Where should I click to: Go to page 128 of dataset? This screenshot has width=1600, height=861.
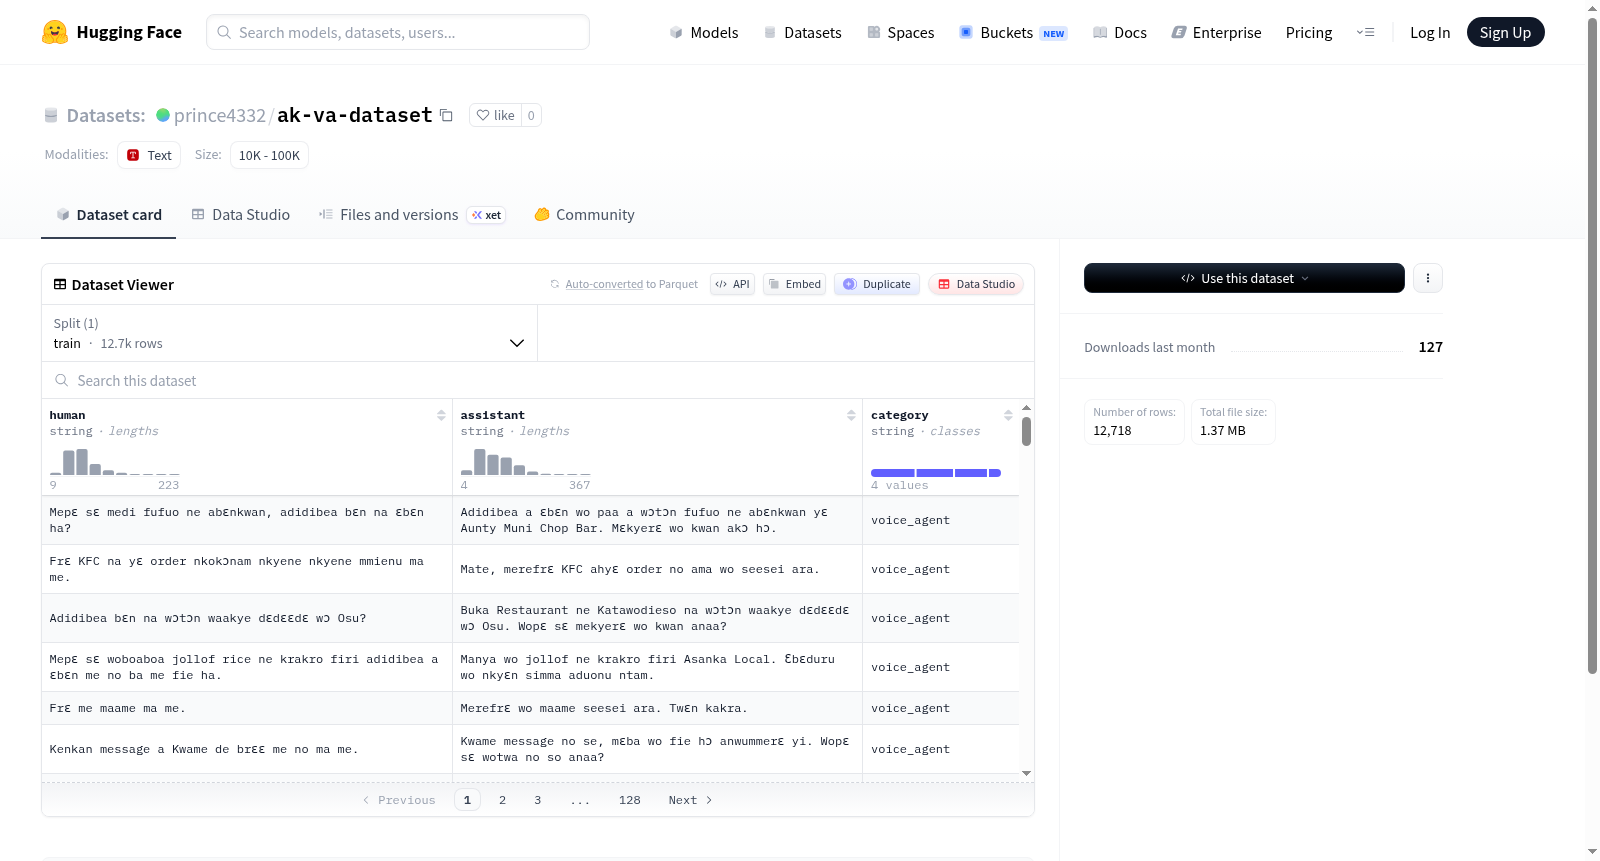coord(630,800)
